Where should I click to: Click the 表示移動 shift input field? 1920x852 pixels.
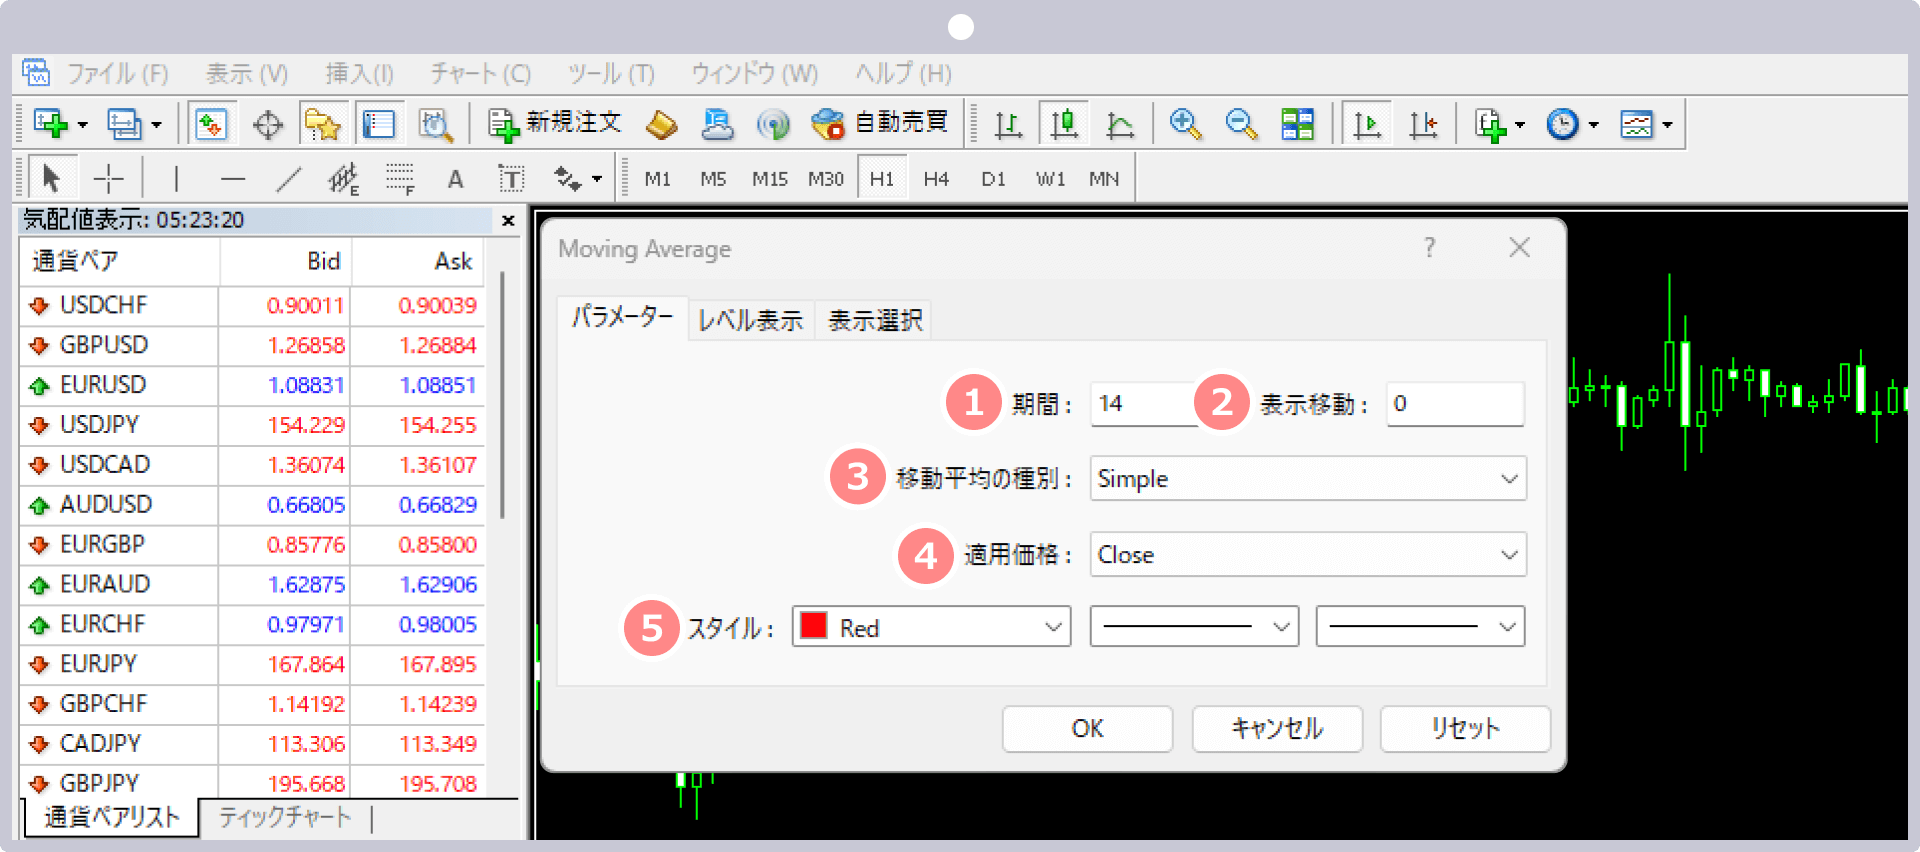click(1455, 404)
